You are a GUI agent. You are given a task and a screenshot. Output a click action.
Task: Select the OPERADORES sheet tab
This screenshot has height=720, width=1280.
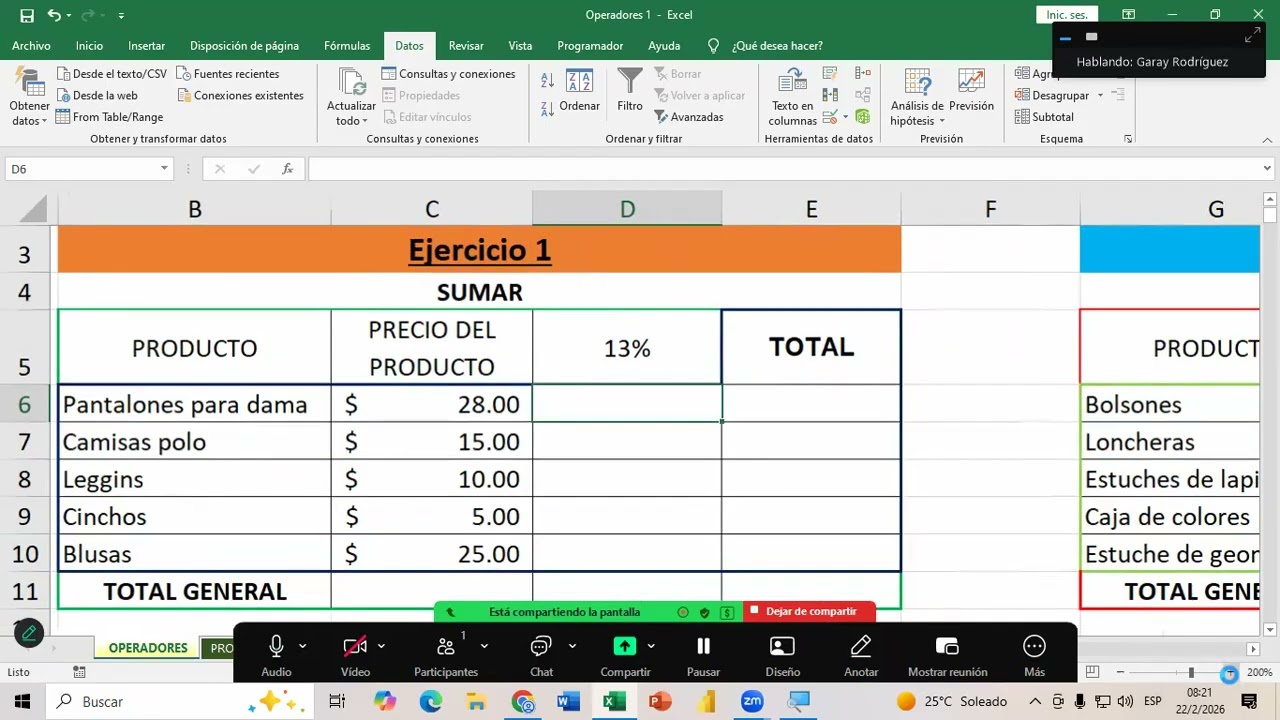(x=148, y=648)
